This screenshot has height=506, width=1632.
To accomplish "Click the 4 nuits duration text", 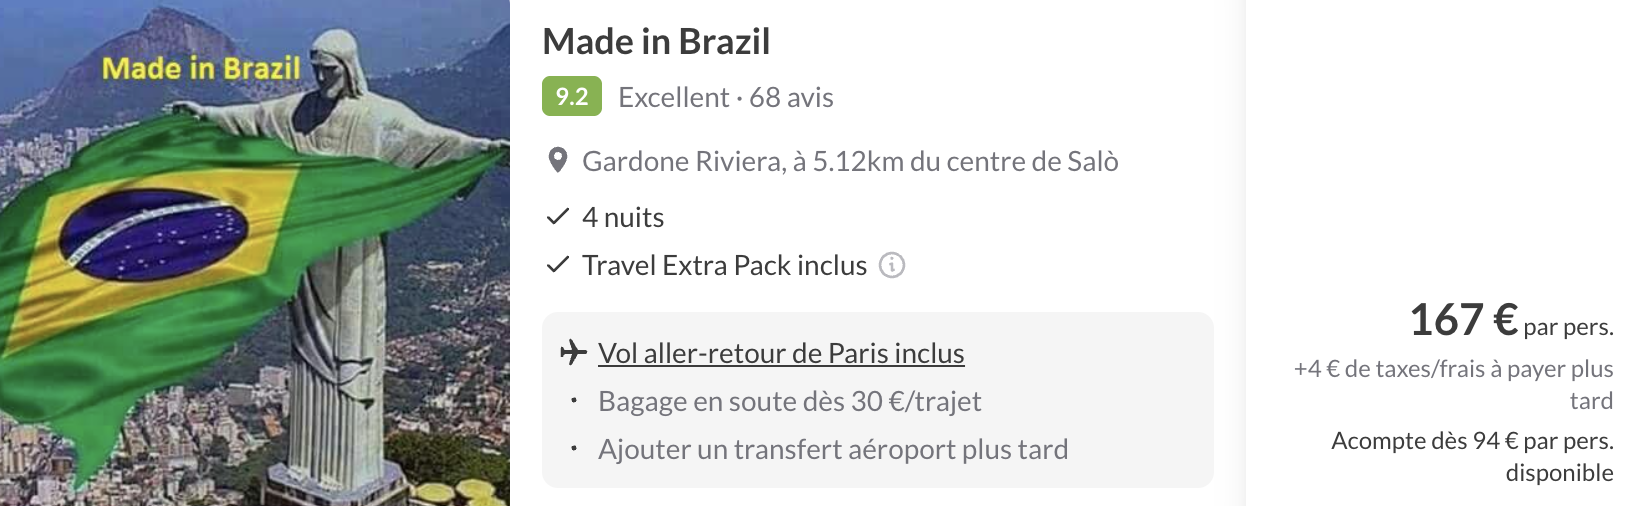I will coord(623,217).
